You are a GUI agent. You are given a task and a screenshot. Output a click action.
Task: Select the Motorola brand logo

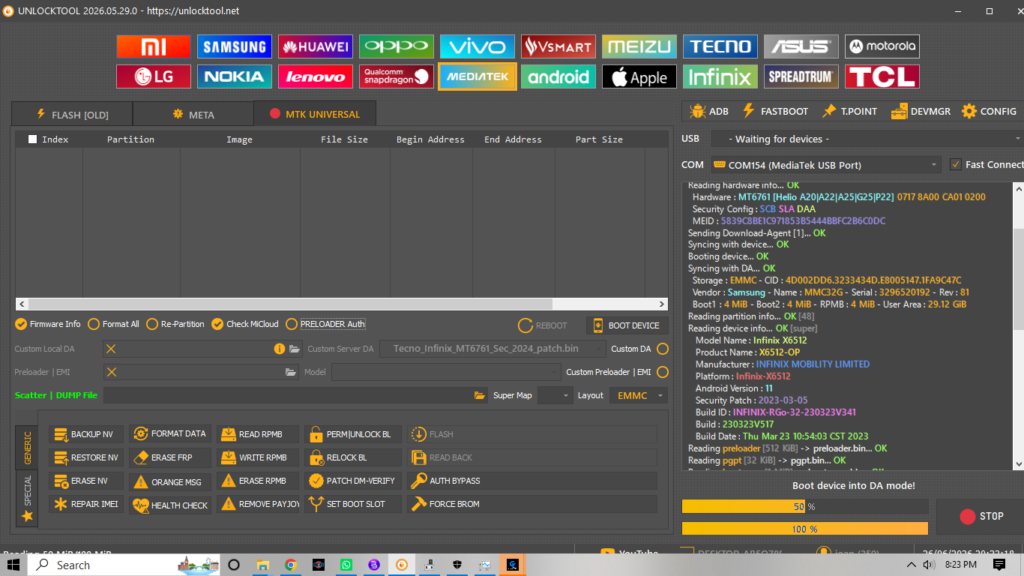click(882, 46)
